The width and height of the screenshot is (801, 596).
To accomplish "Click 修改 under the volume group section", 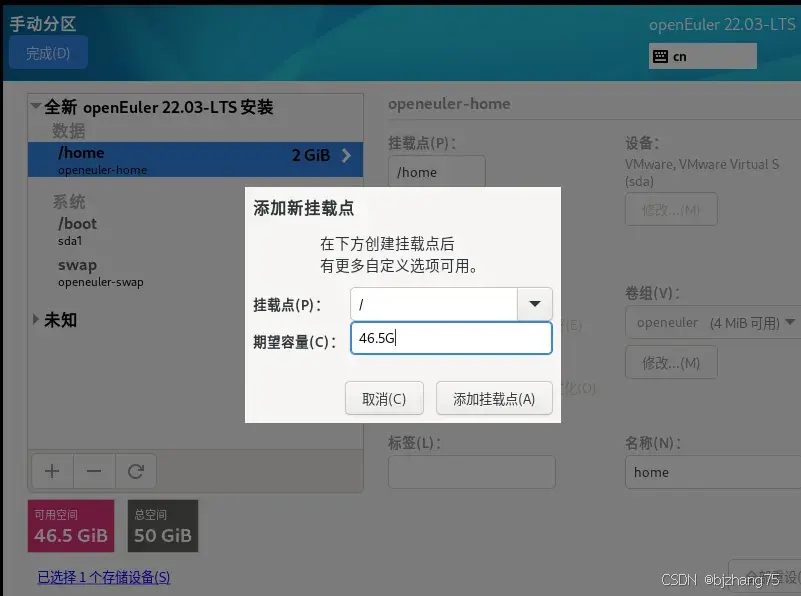I will click(670, 361).
